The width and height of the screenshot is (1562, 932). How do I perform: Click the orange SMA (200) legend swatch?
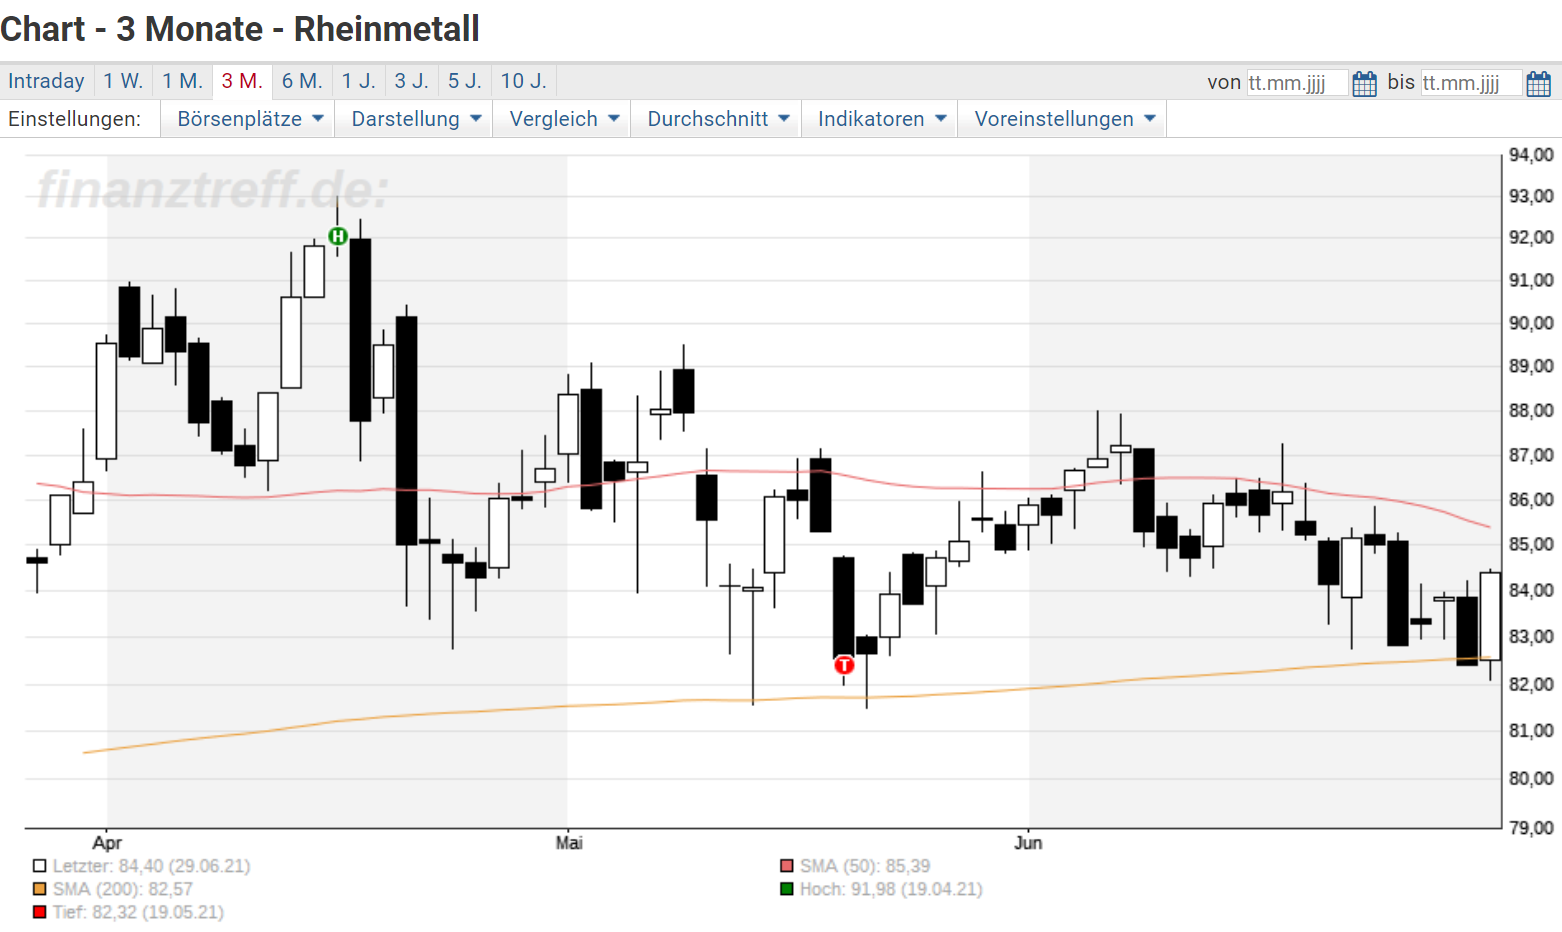(x=40, y=889)
